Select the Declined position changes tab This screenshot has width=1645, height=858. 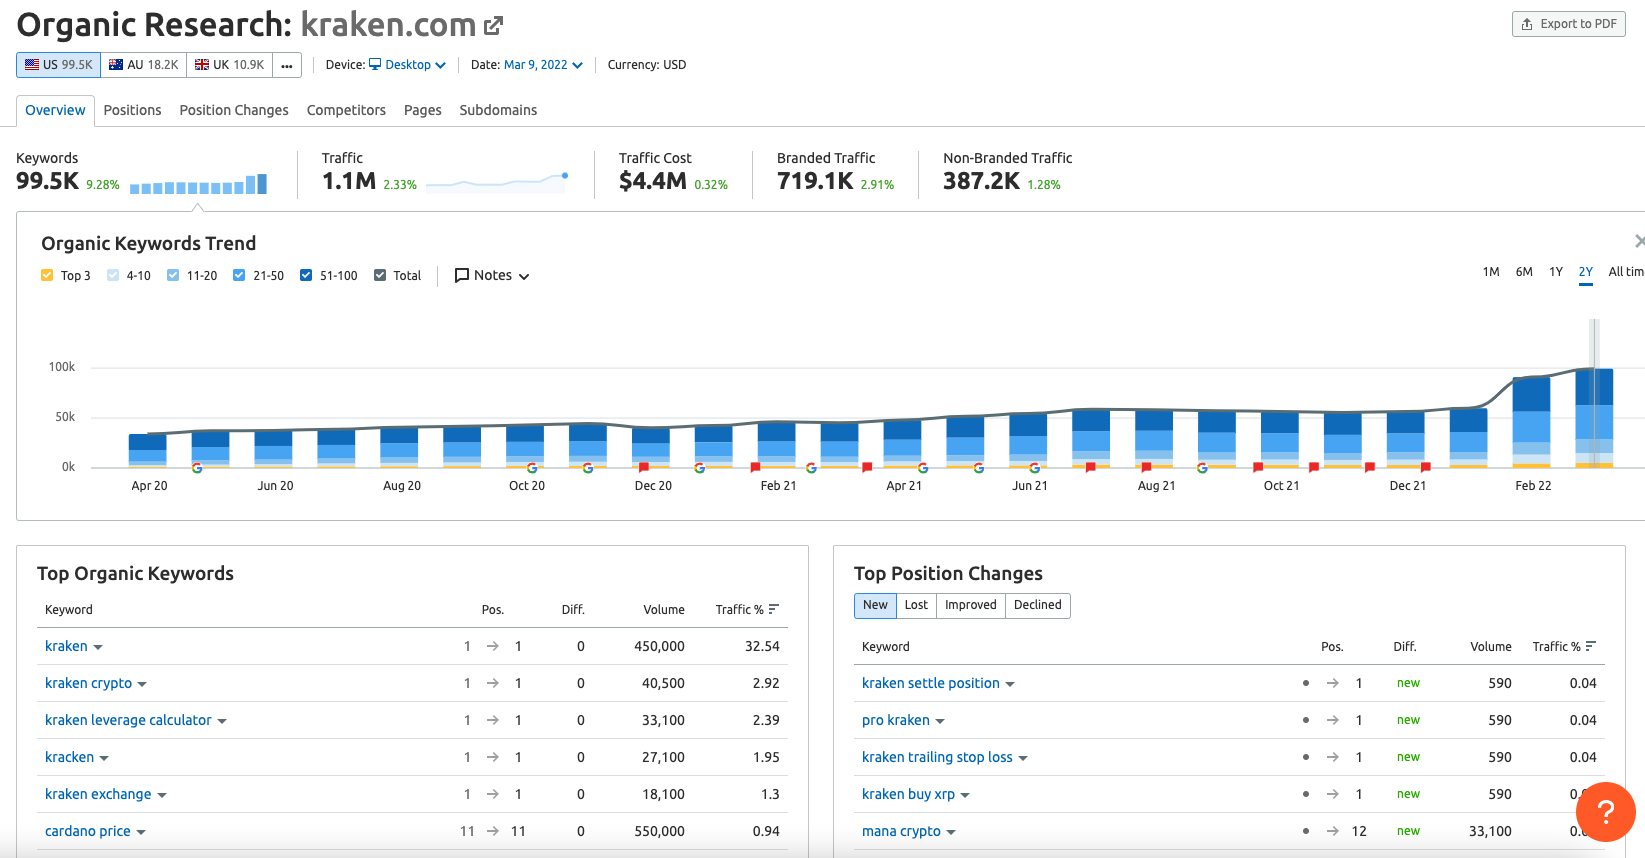coord(1038,606)
